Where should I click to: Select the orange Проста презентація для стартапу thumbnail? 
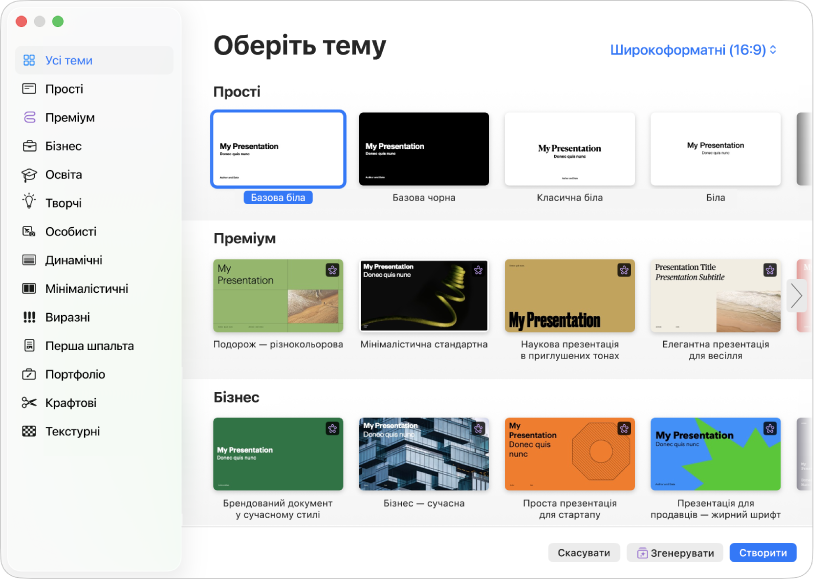click(x=570, y=454)
